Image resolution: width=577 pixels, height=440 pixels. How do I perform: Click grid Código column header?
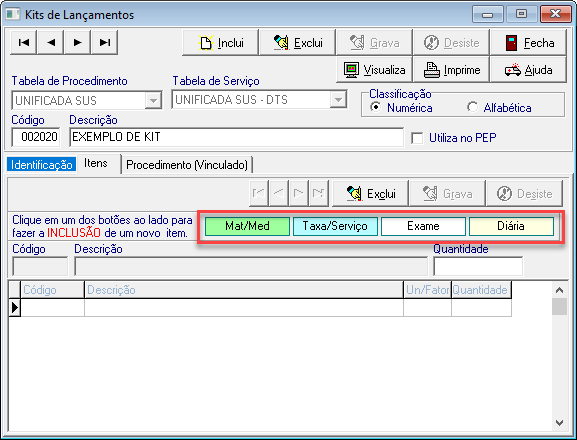pyautogui.click(x=52, y=290)
